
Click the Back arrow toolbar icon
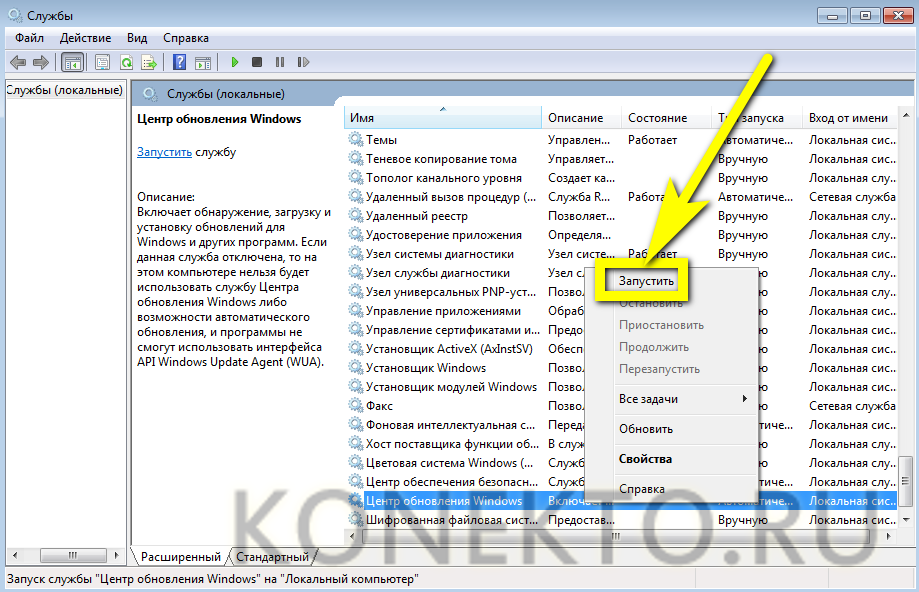coord(18,62)
